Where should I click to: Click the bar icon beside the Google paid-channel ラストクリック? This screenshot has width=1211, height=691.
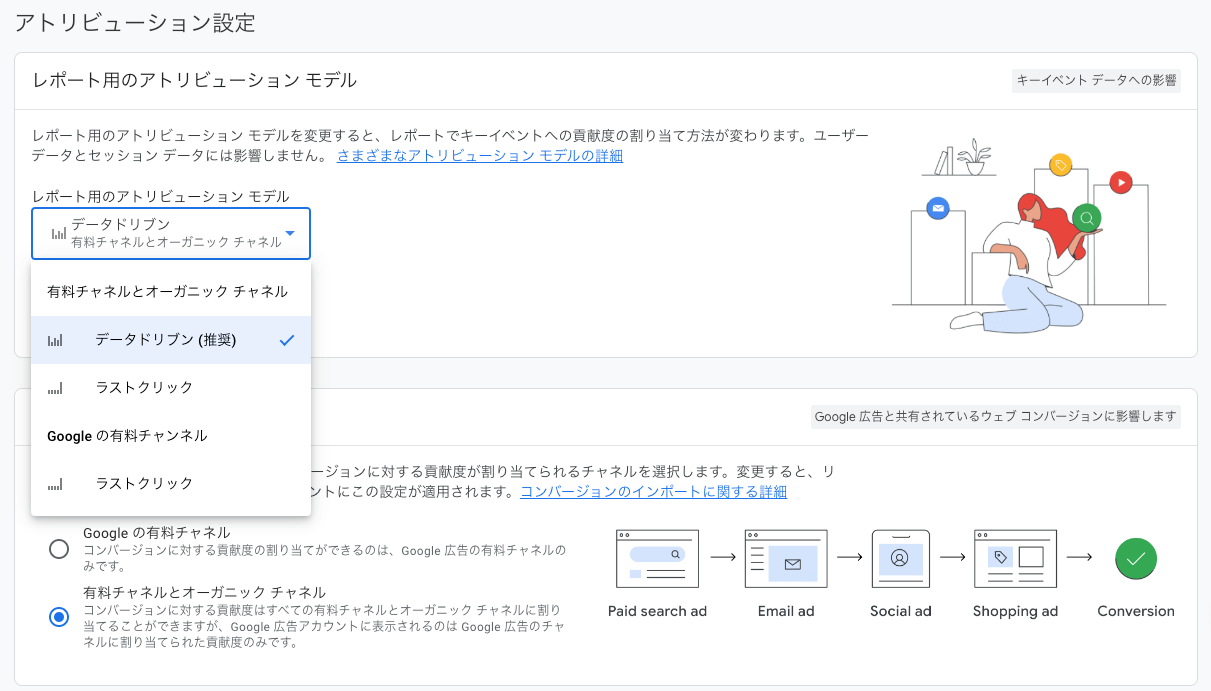pyautogui.click(x=55, y=483)
